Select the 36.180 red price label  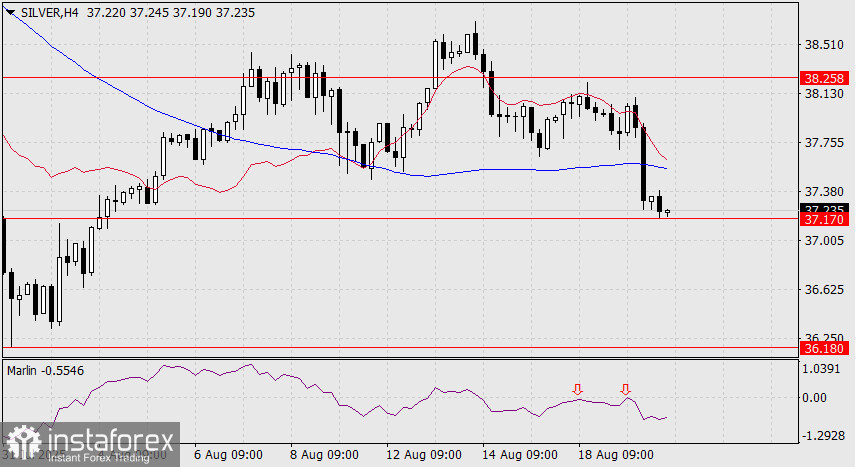tap(824, 348)
